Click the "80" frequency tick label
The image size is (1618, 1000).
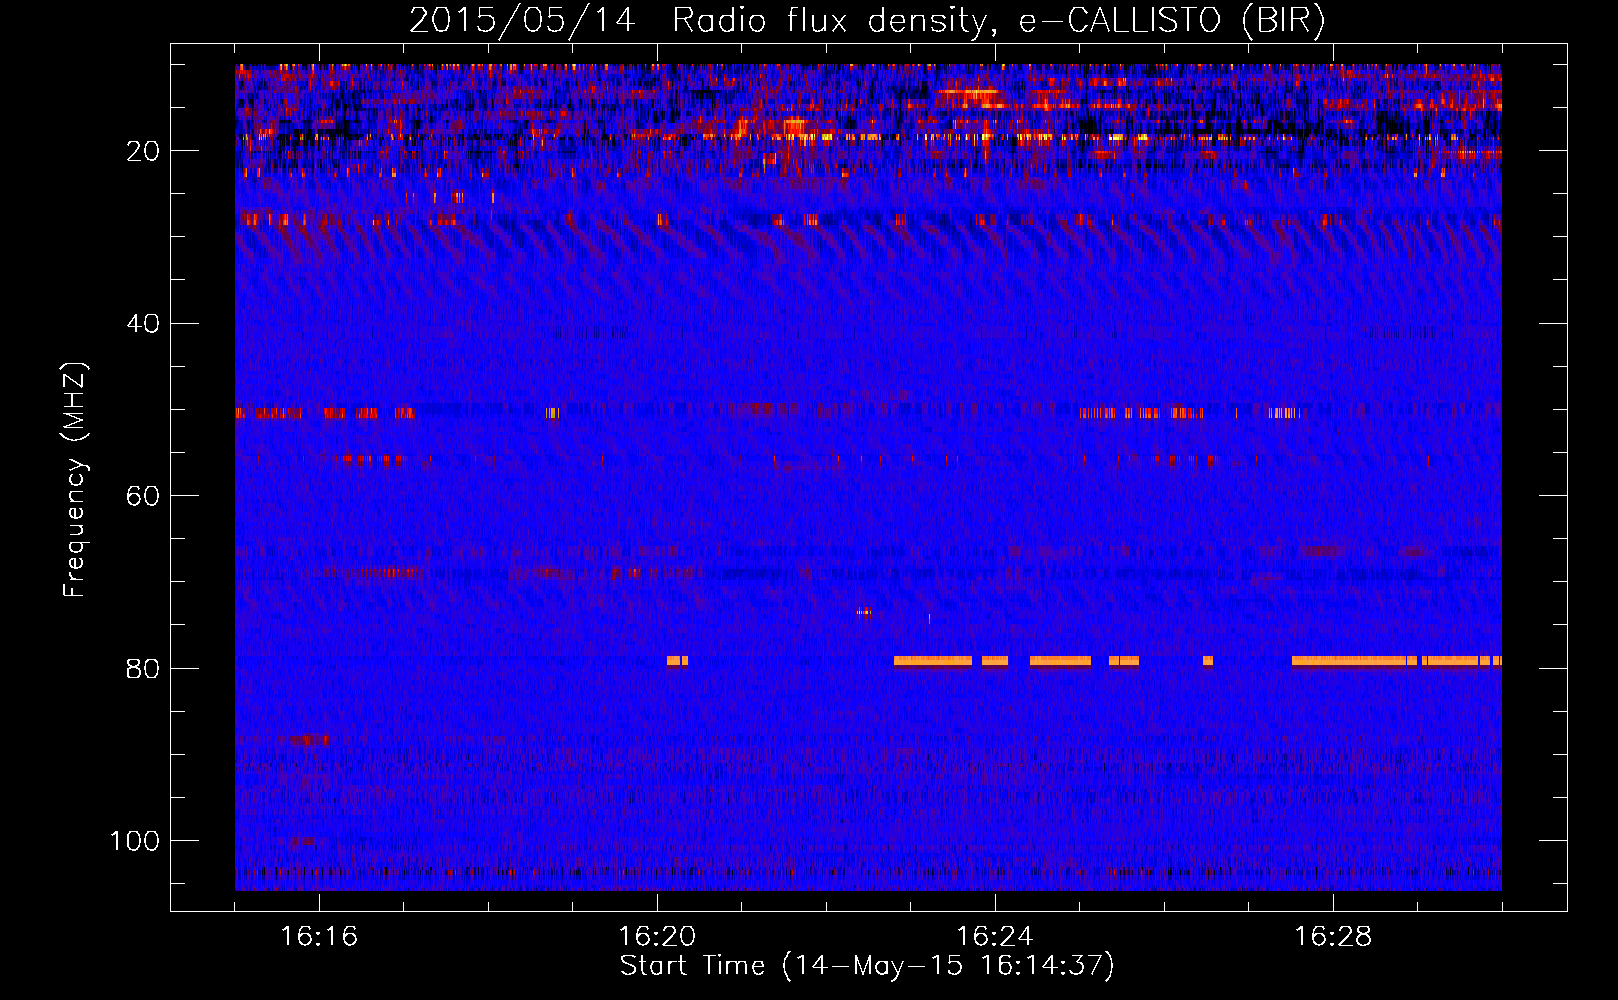pos(143,668)
